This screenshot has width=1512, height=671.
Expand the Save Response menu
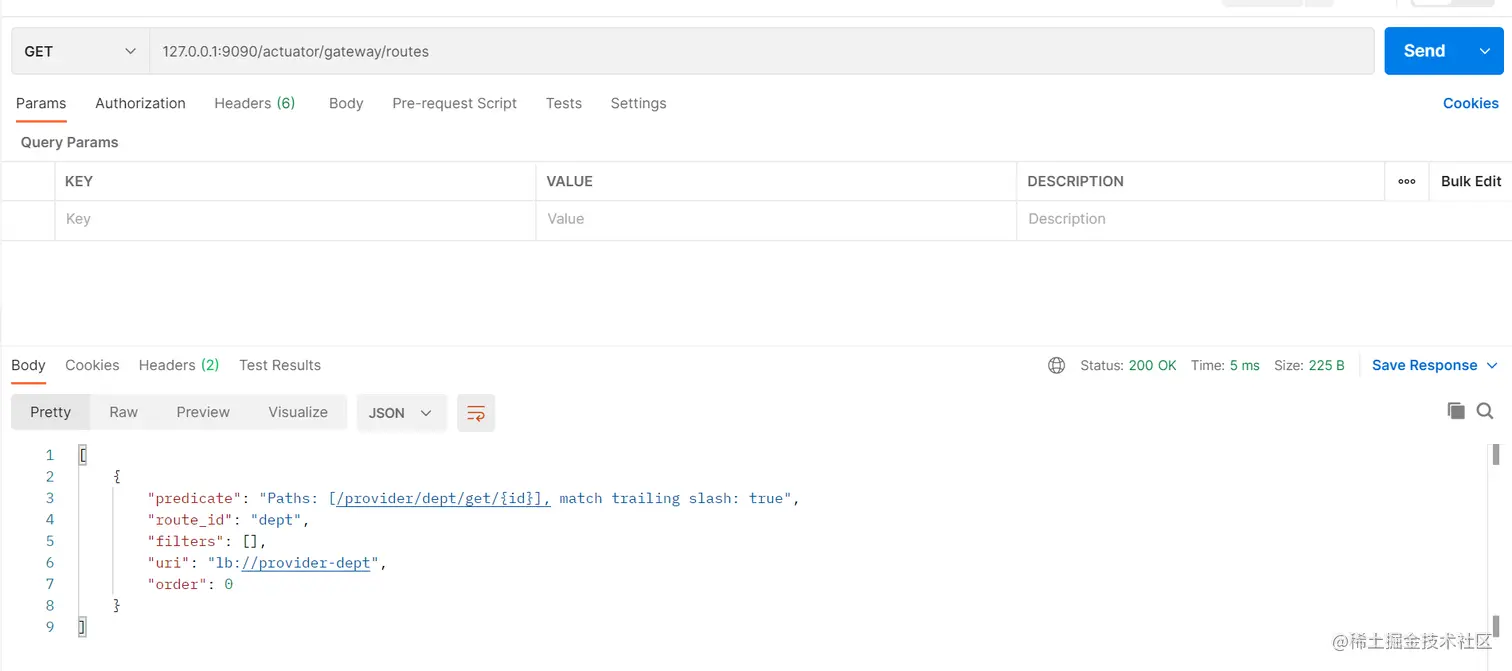pos(1492,366)
